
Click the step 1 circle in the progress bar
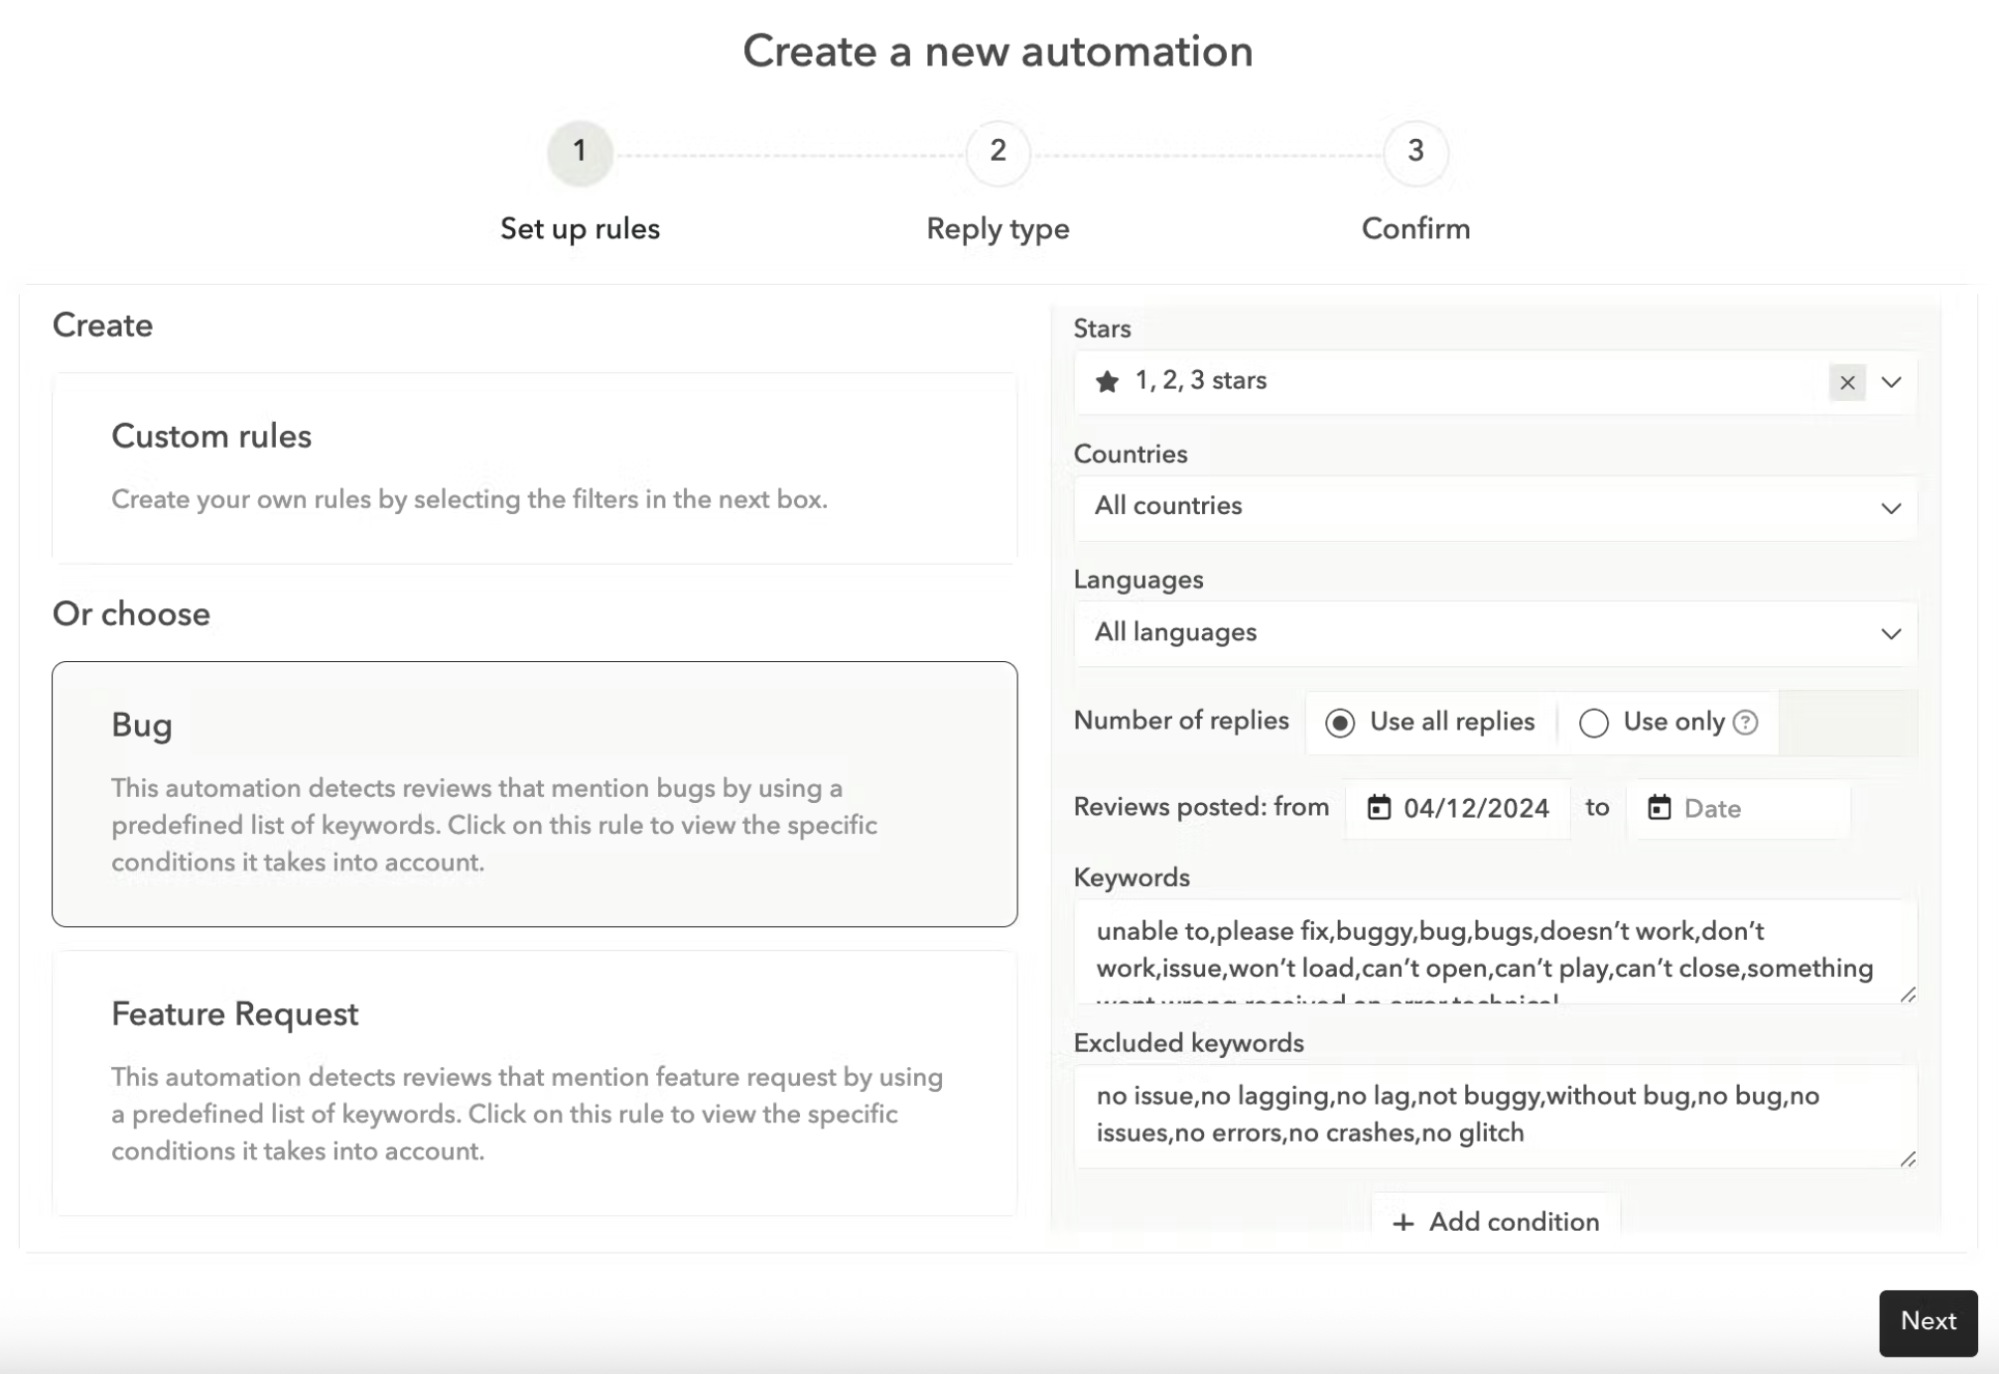click(579, 153)
